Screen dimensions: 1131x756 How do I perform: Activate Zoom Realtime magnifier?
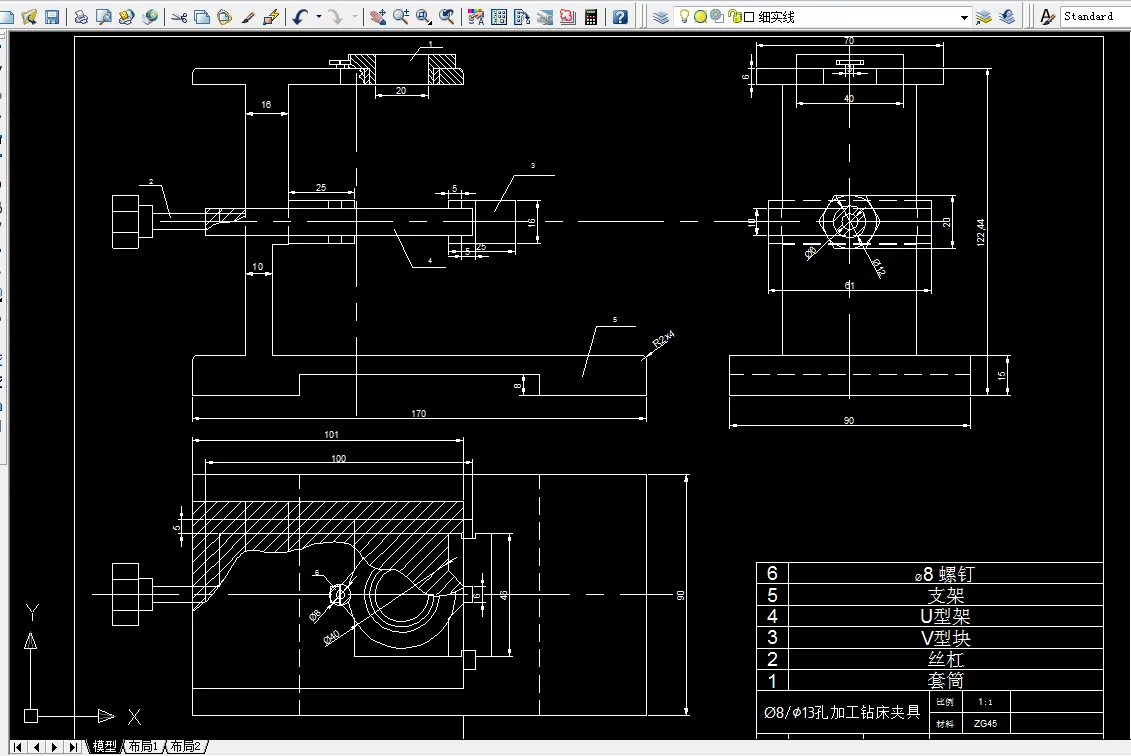click(400, 17)
